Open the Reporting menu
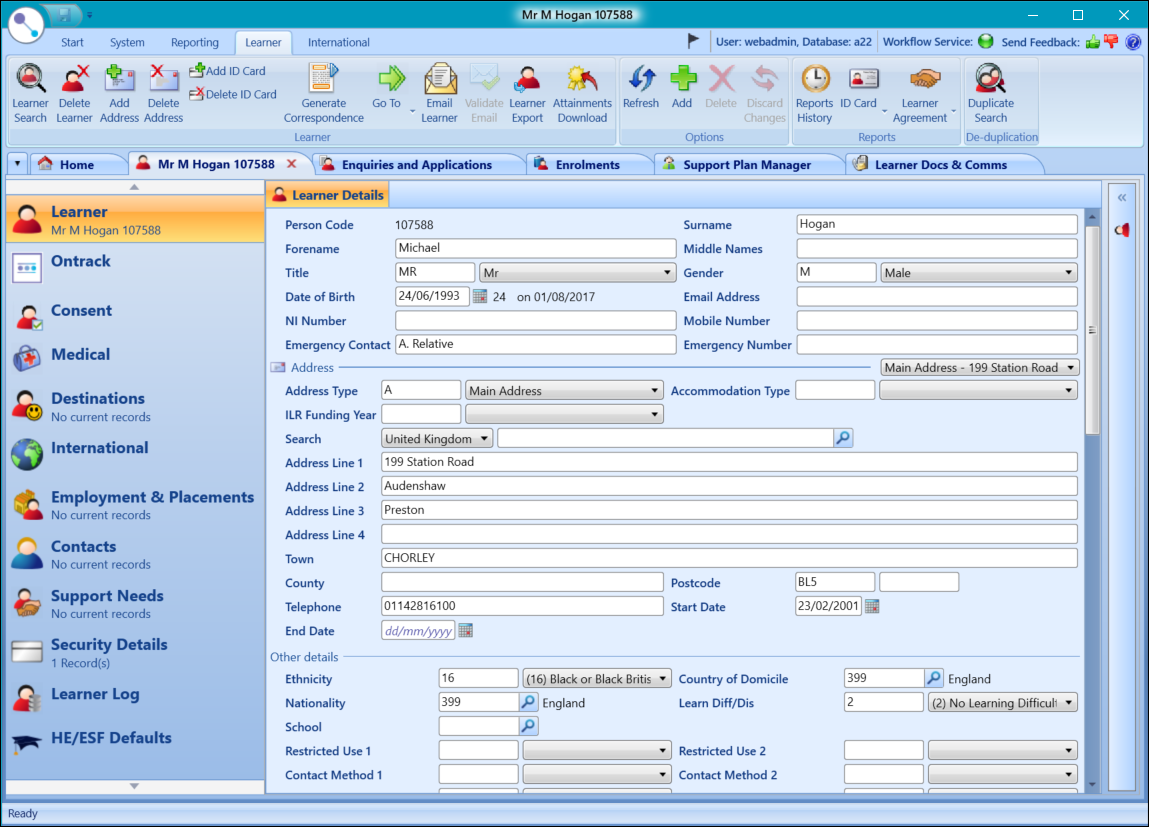 [194, 42]
